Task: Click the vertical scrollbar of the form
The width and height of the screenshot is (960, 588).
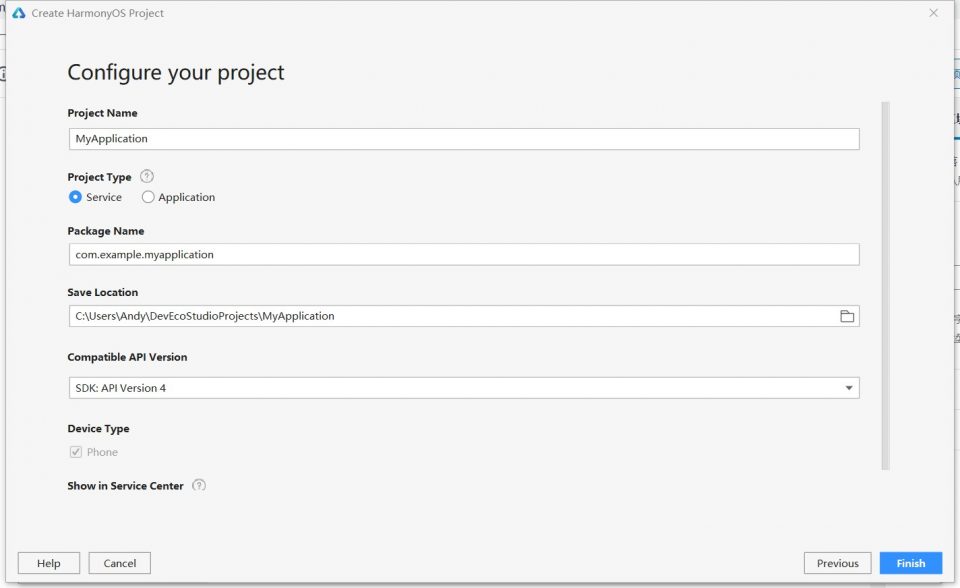Action: (x=885, y=286)
